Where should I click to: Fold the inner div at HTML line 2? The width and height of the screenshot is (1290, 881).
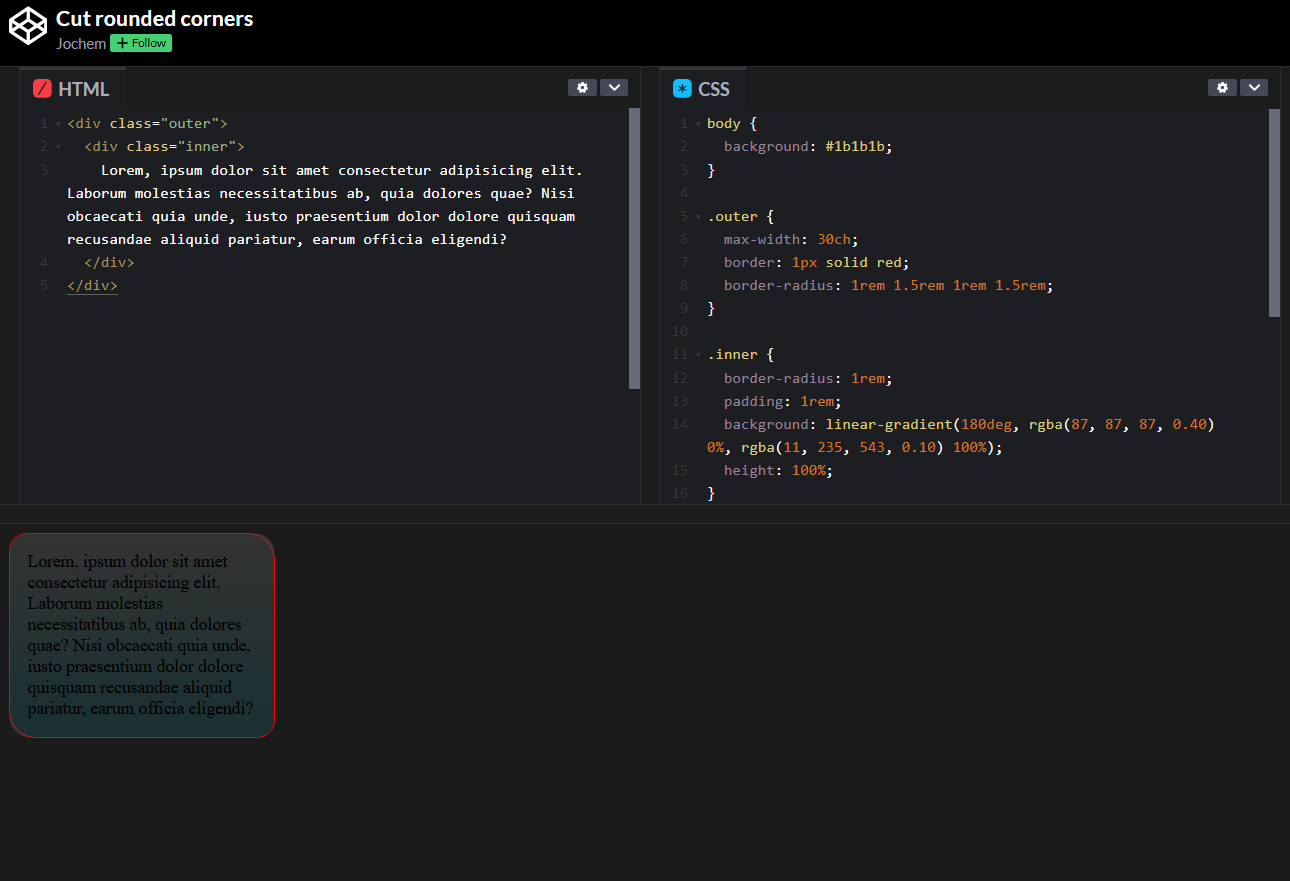(58, 147)
